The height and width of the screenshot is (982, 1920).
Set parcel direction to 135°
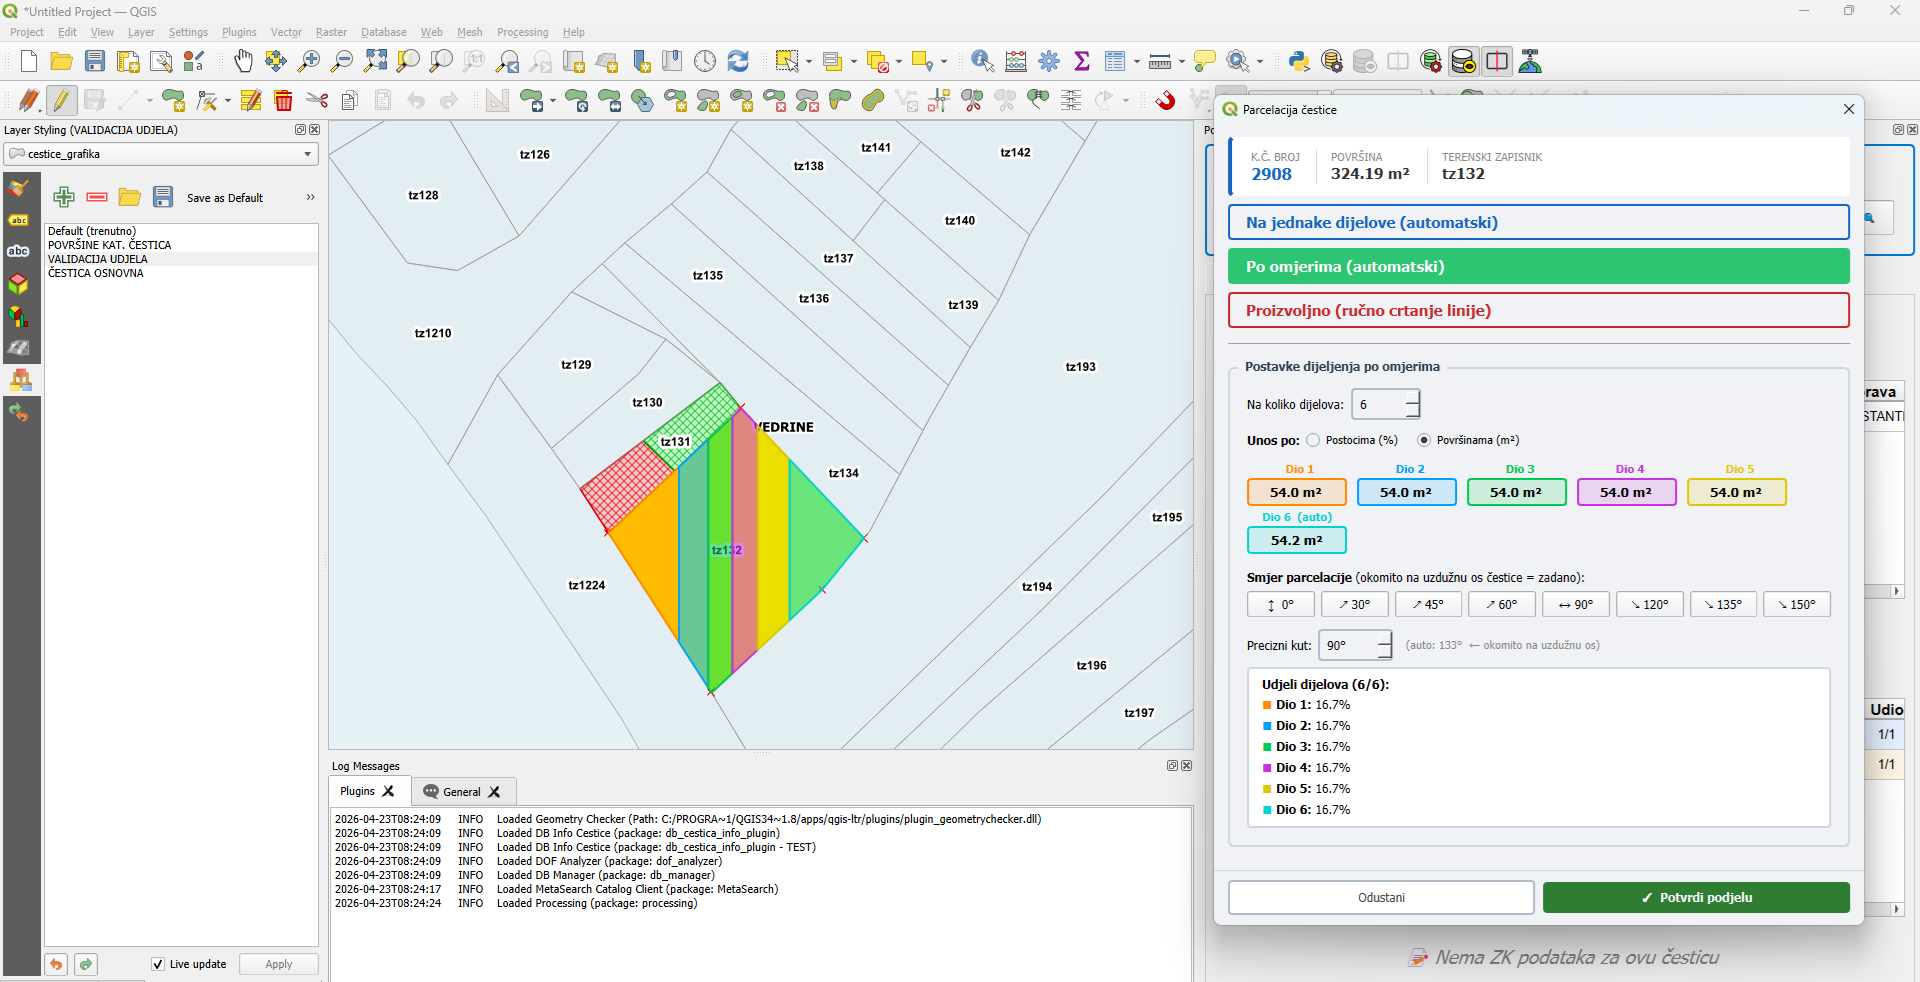pyautogui.click(x=1723, y=604)
